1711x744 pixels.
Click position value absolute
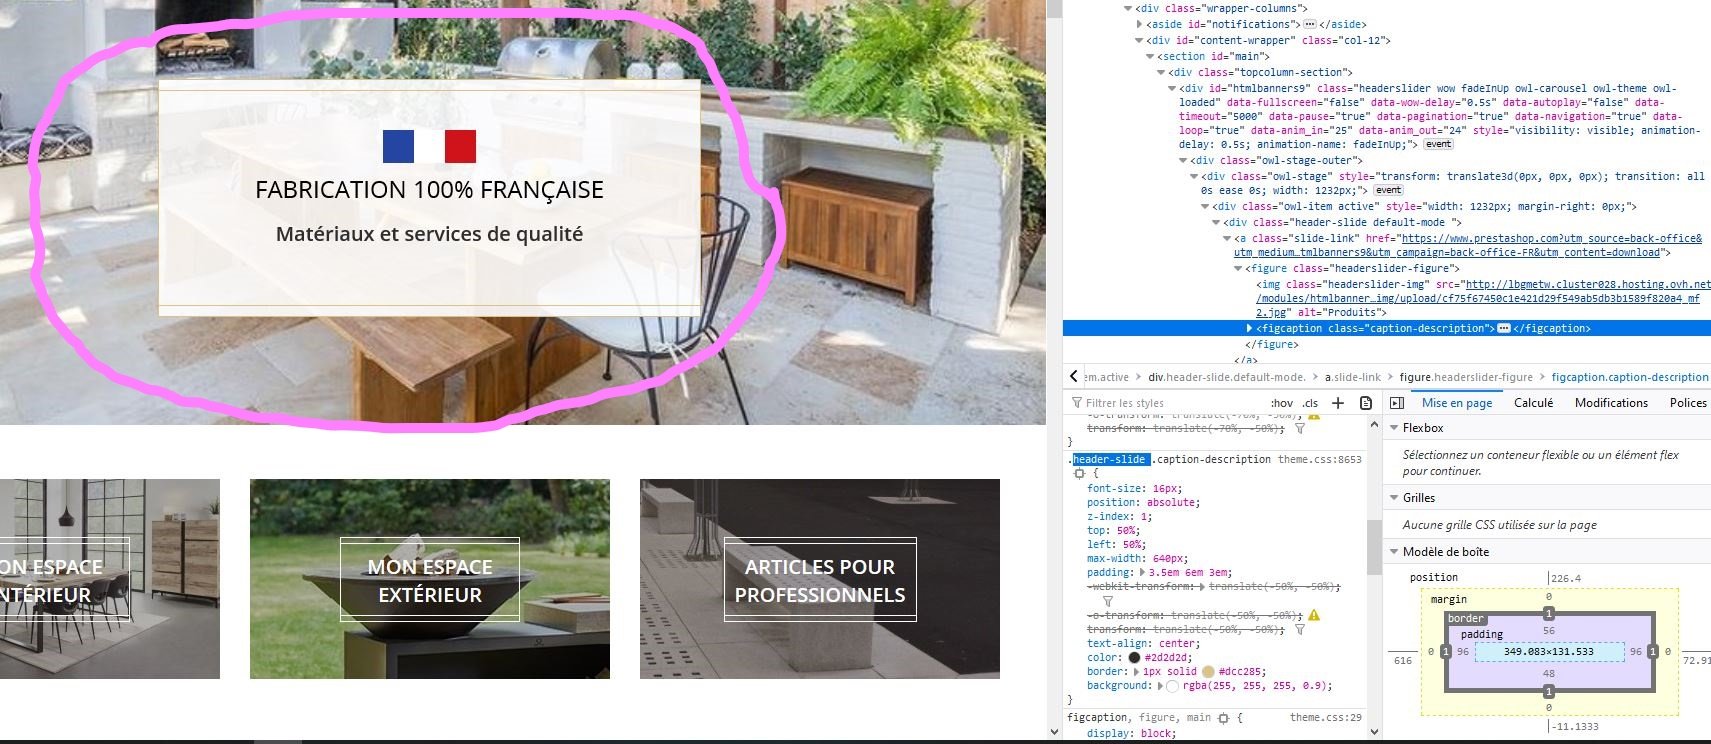coord(1173,502)
